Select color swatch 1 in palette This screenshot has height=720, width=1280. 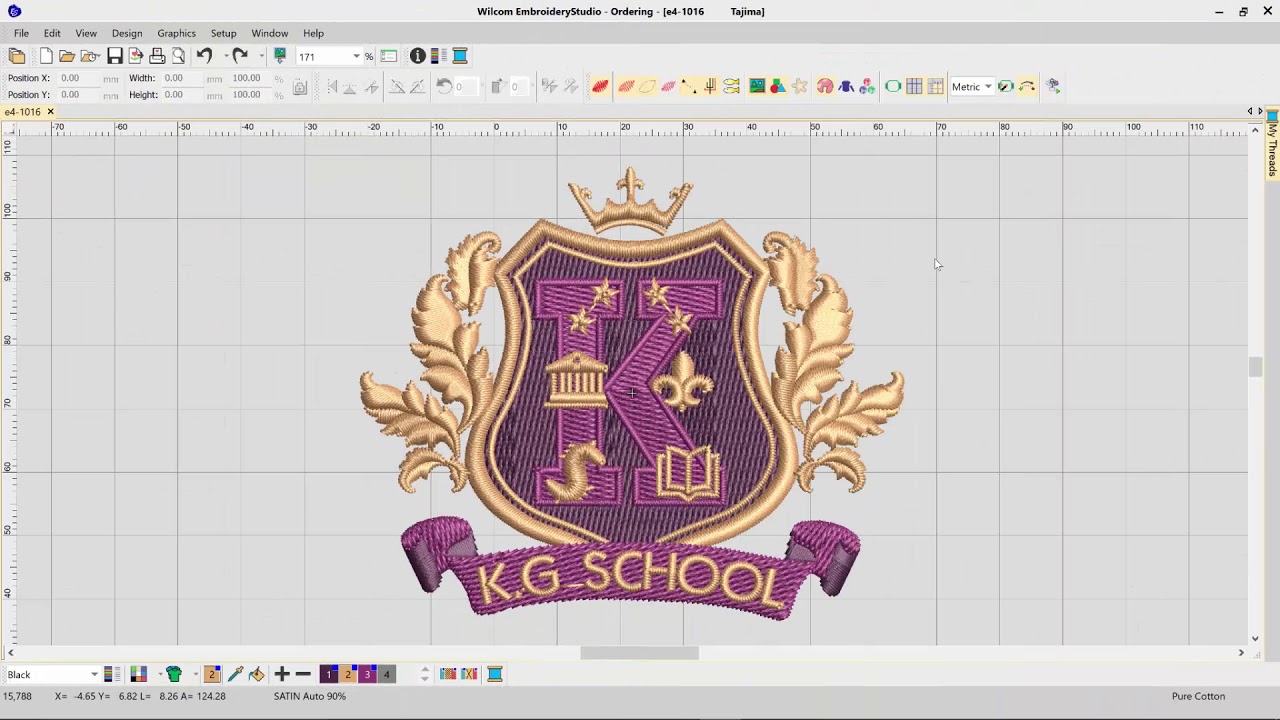(x=328, y=675)
